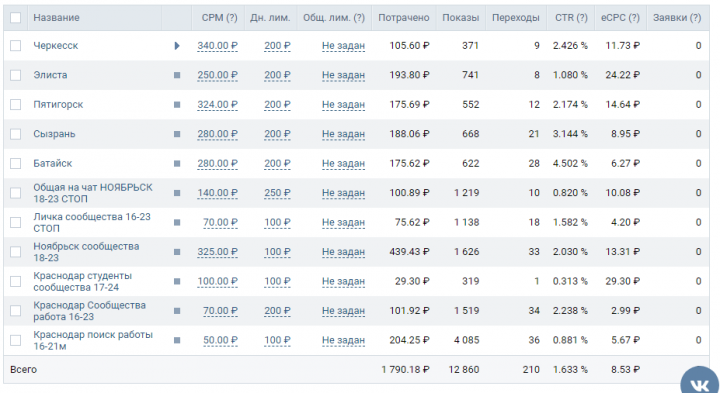The image size is (720, 393).
Task: Check the box for Элиста row
Action: (16, 75)
